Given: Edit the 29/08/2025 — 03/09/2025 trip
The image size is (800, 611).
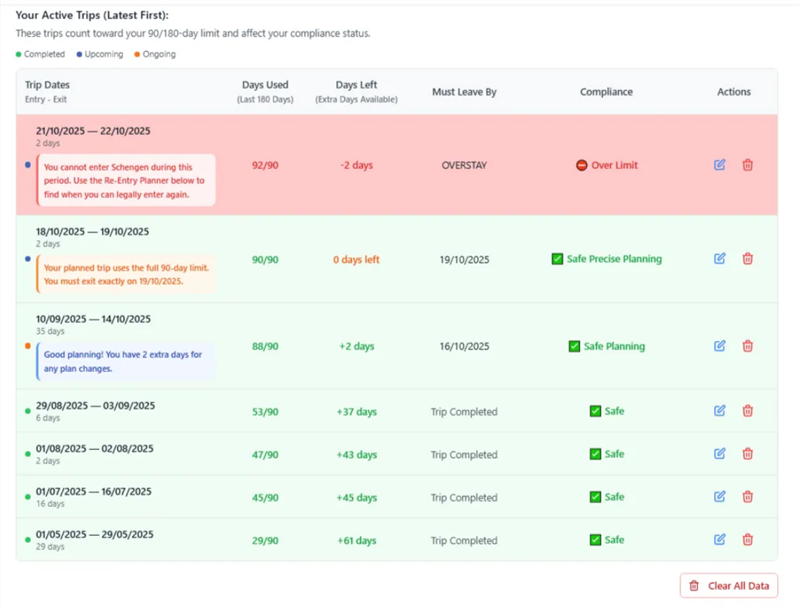Looking at the screenshot, I should click(x=720, y=411).
